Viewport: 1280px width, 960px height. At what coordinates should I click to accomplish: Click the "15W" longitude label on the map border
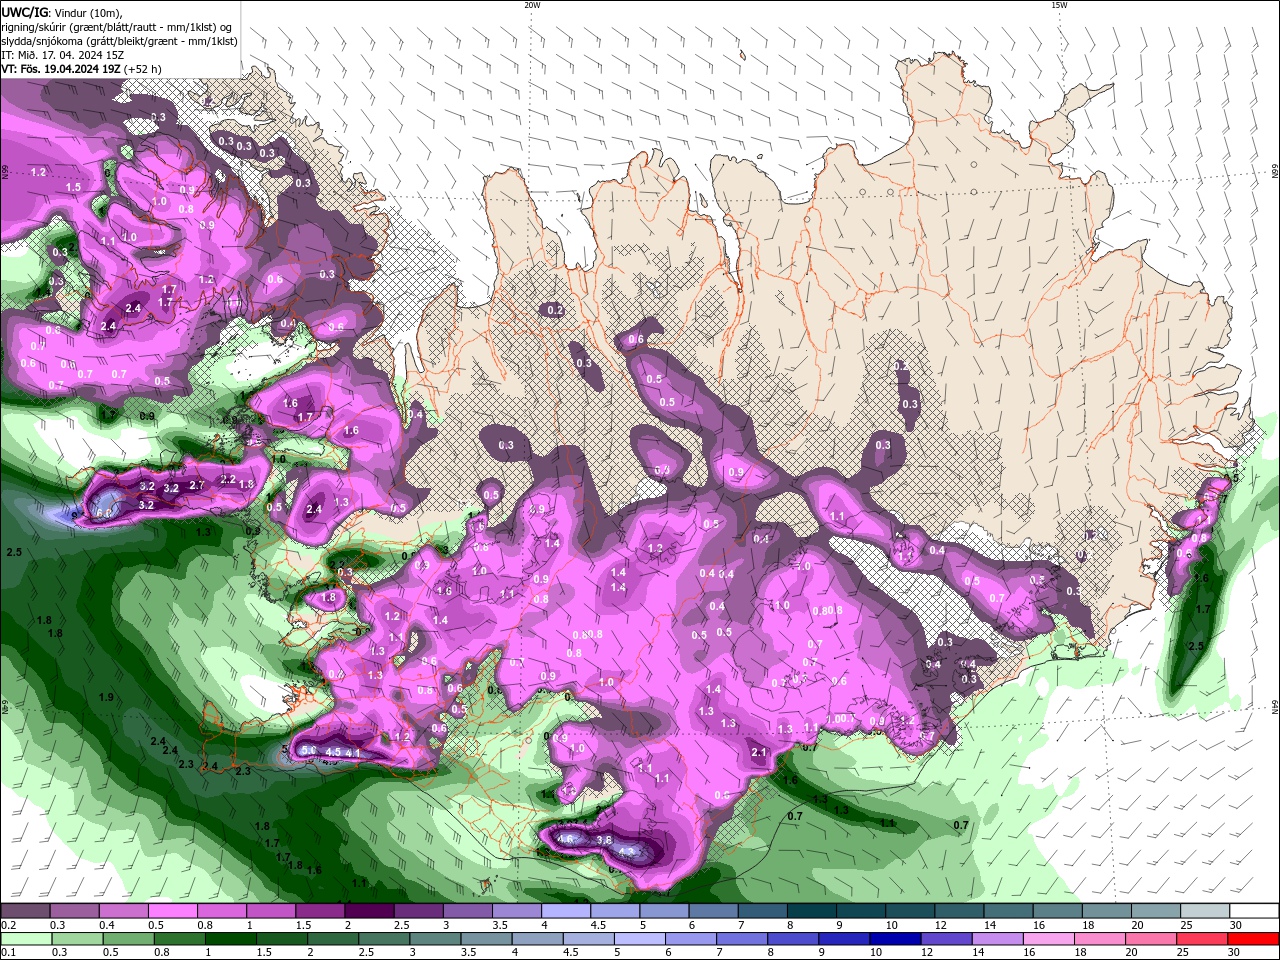1059,5
